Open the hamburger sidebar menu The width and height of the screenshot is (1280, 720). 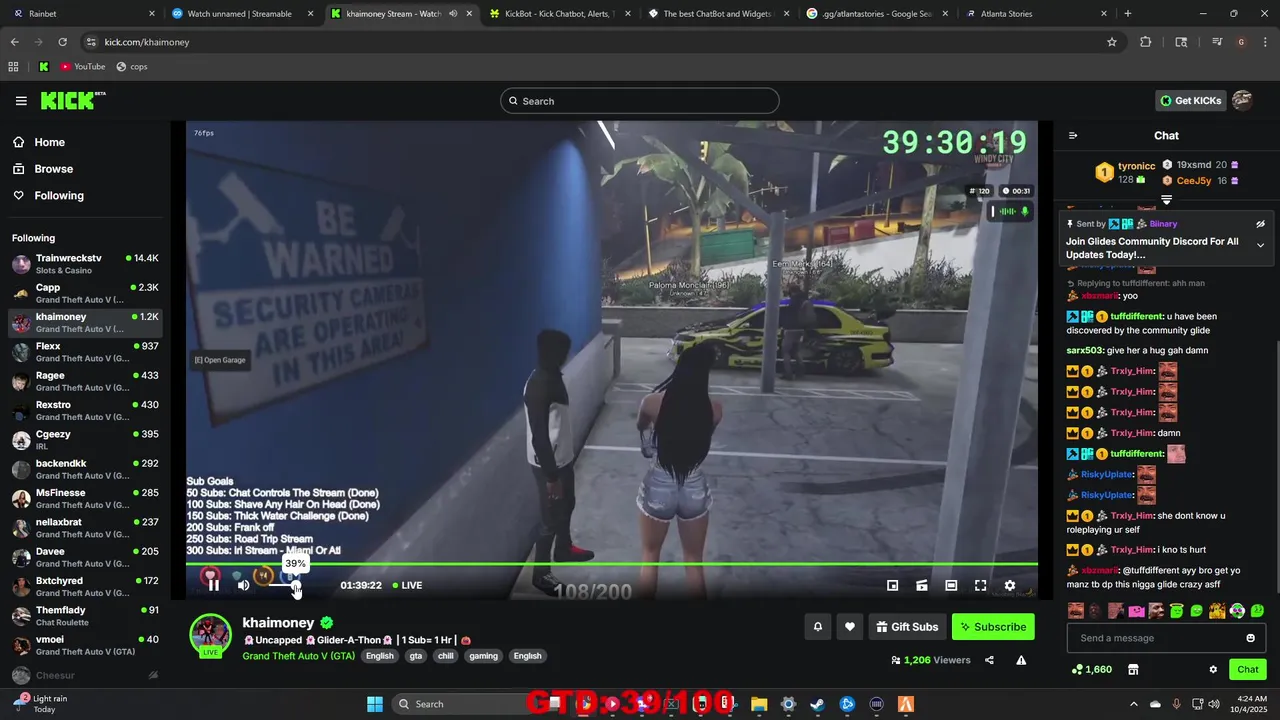coord(21,101)
